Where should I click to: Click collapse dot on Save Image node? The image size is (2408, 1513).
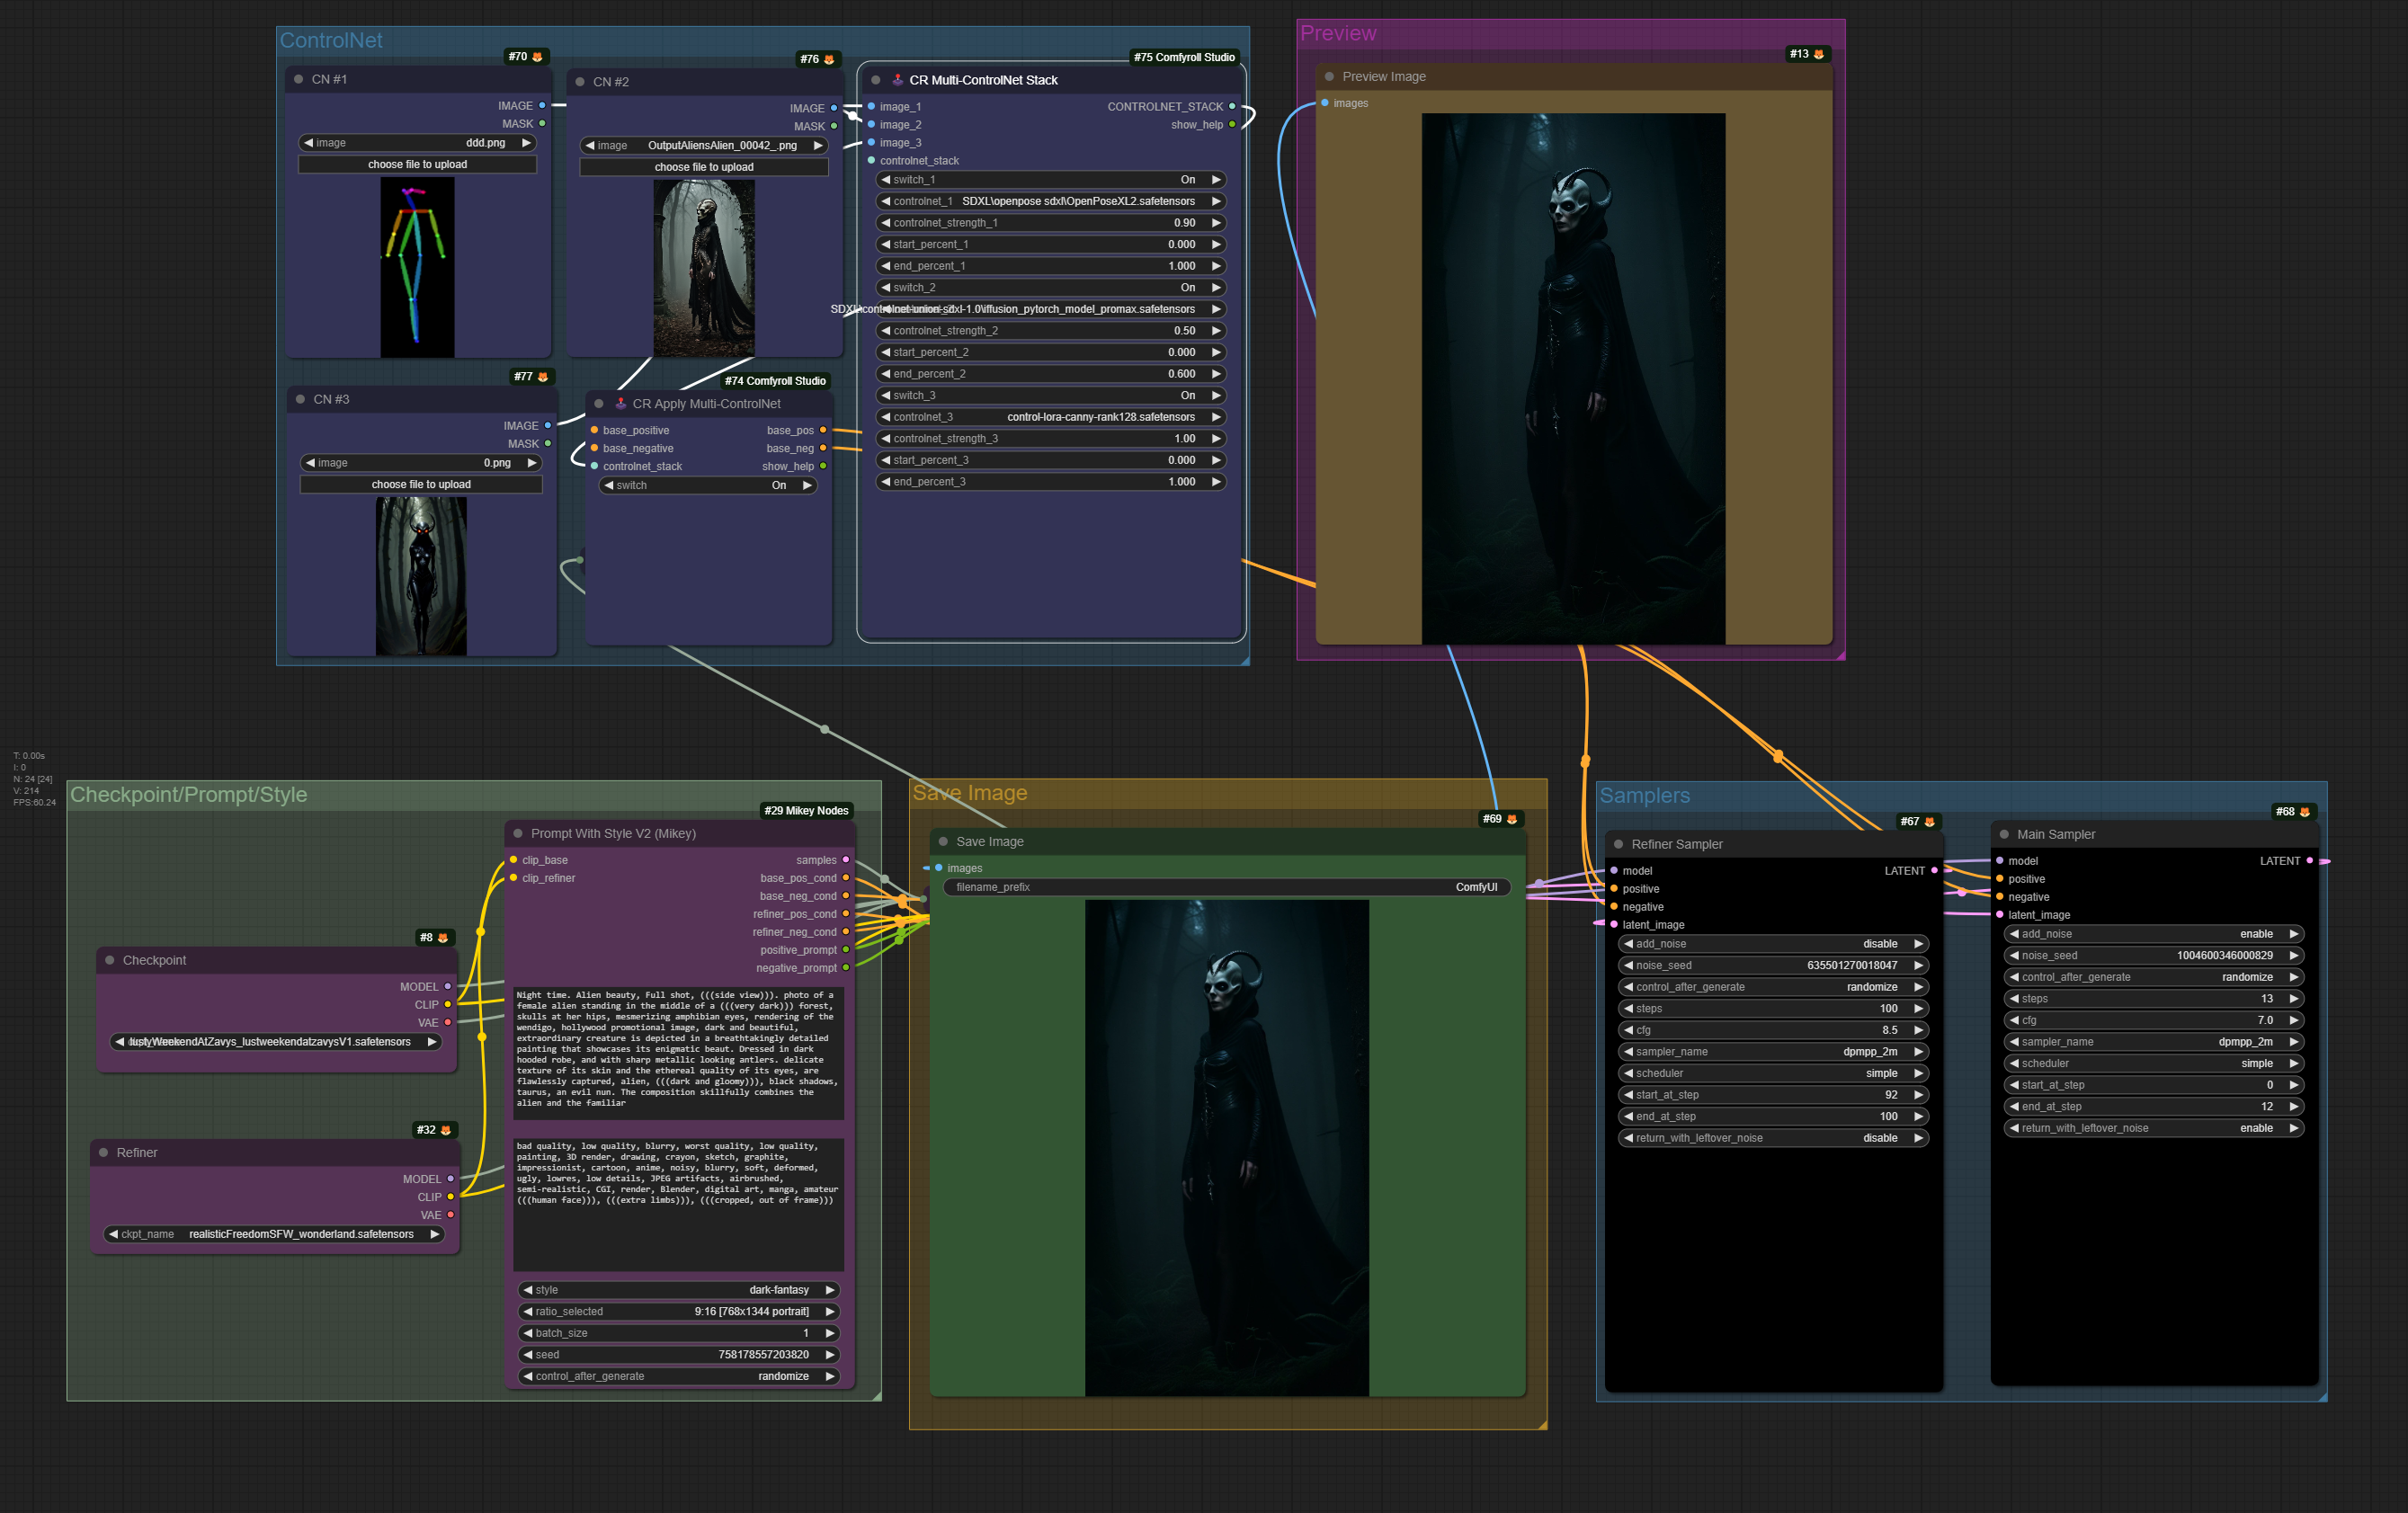(943, 841)
